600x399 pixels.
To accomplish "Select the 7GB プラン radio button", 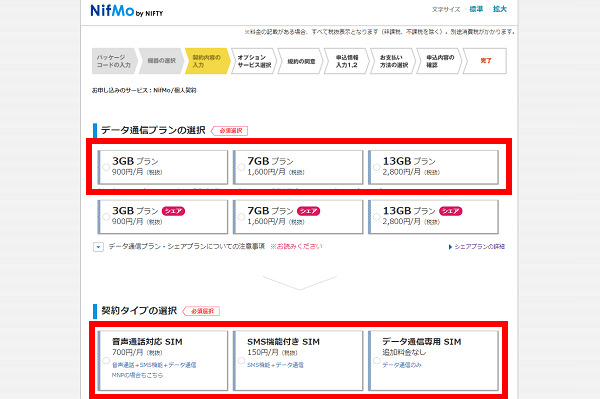I will [241, 167].
